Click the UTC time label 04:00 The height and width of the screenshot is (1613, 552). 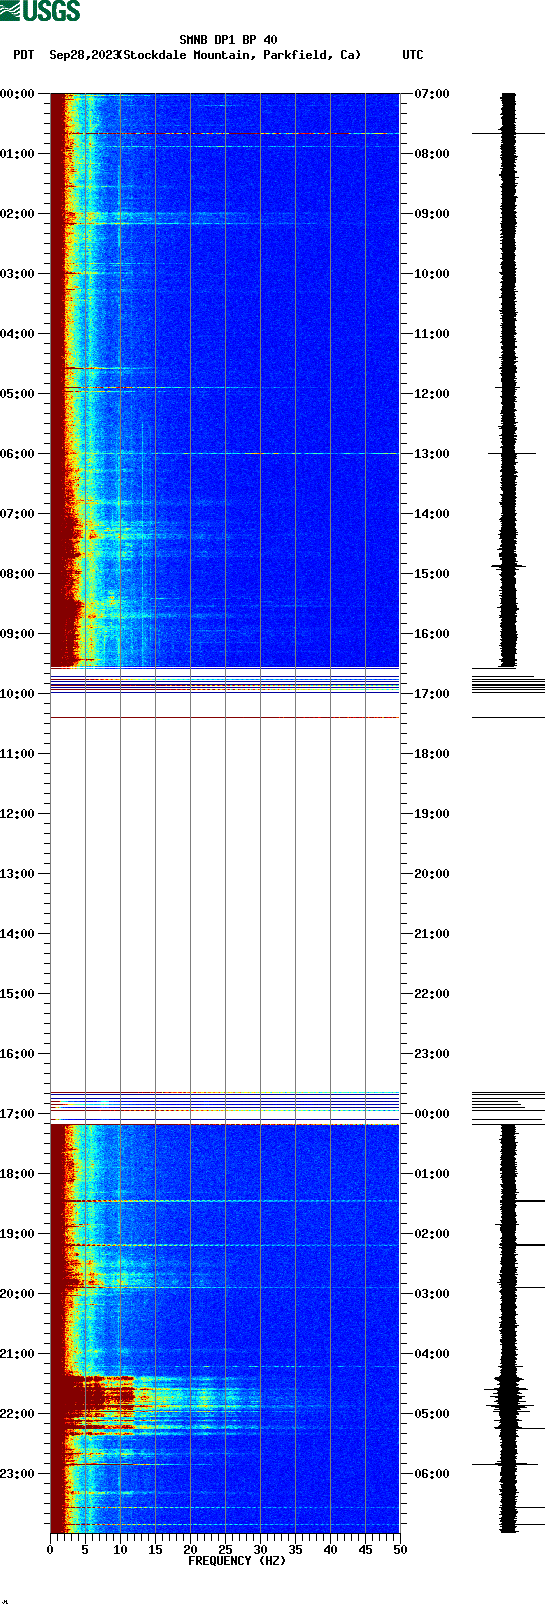tap(431, 1354)
